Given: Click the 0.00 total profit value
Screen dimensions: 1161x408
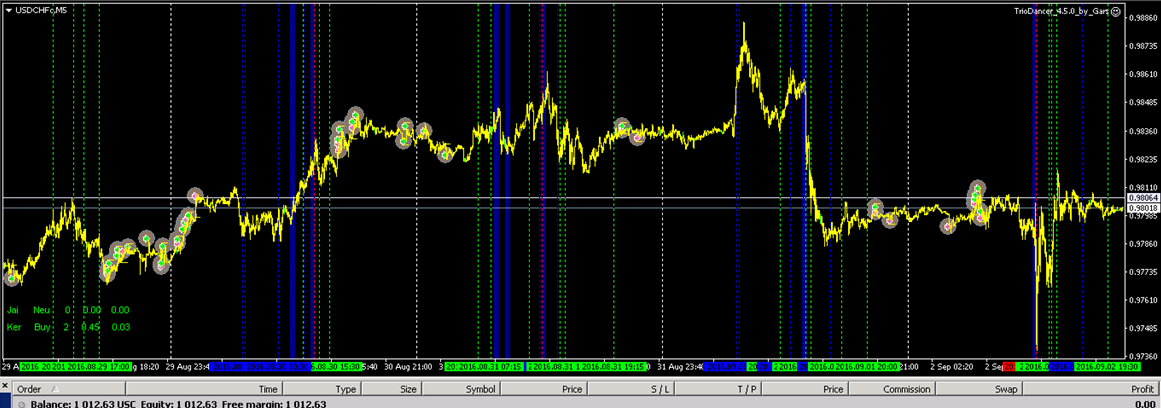Looking at the screenshot, I should tap(1145, 404).
